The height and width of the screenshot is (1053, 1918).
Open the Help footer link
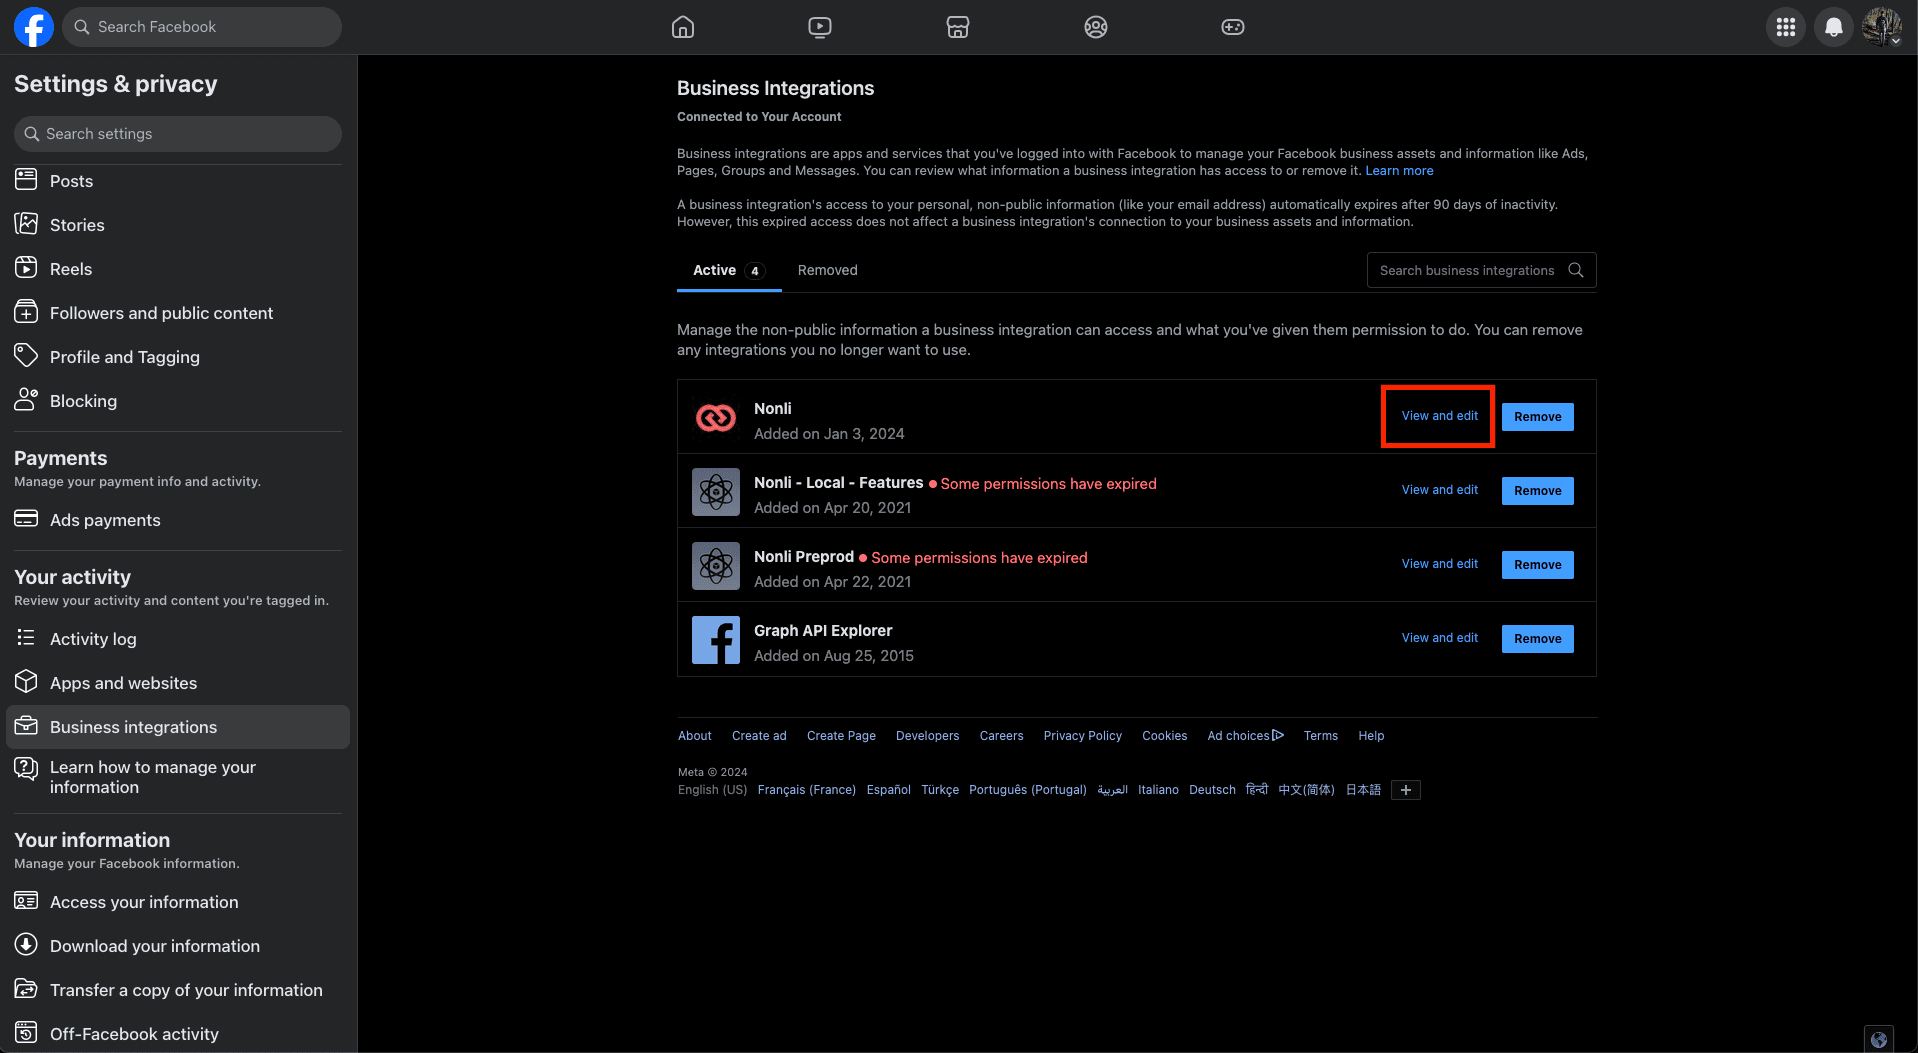click(x=1371, y=736)
